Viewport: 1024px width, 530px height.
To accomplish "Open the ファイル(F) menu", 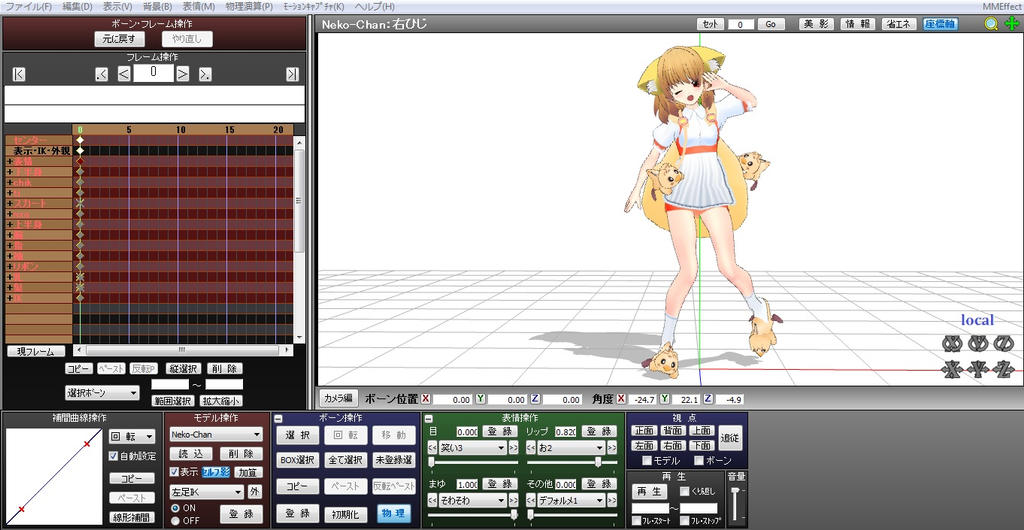I will (x=29, y=7).
